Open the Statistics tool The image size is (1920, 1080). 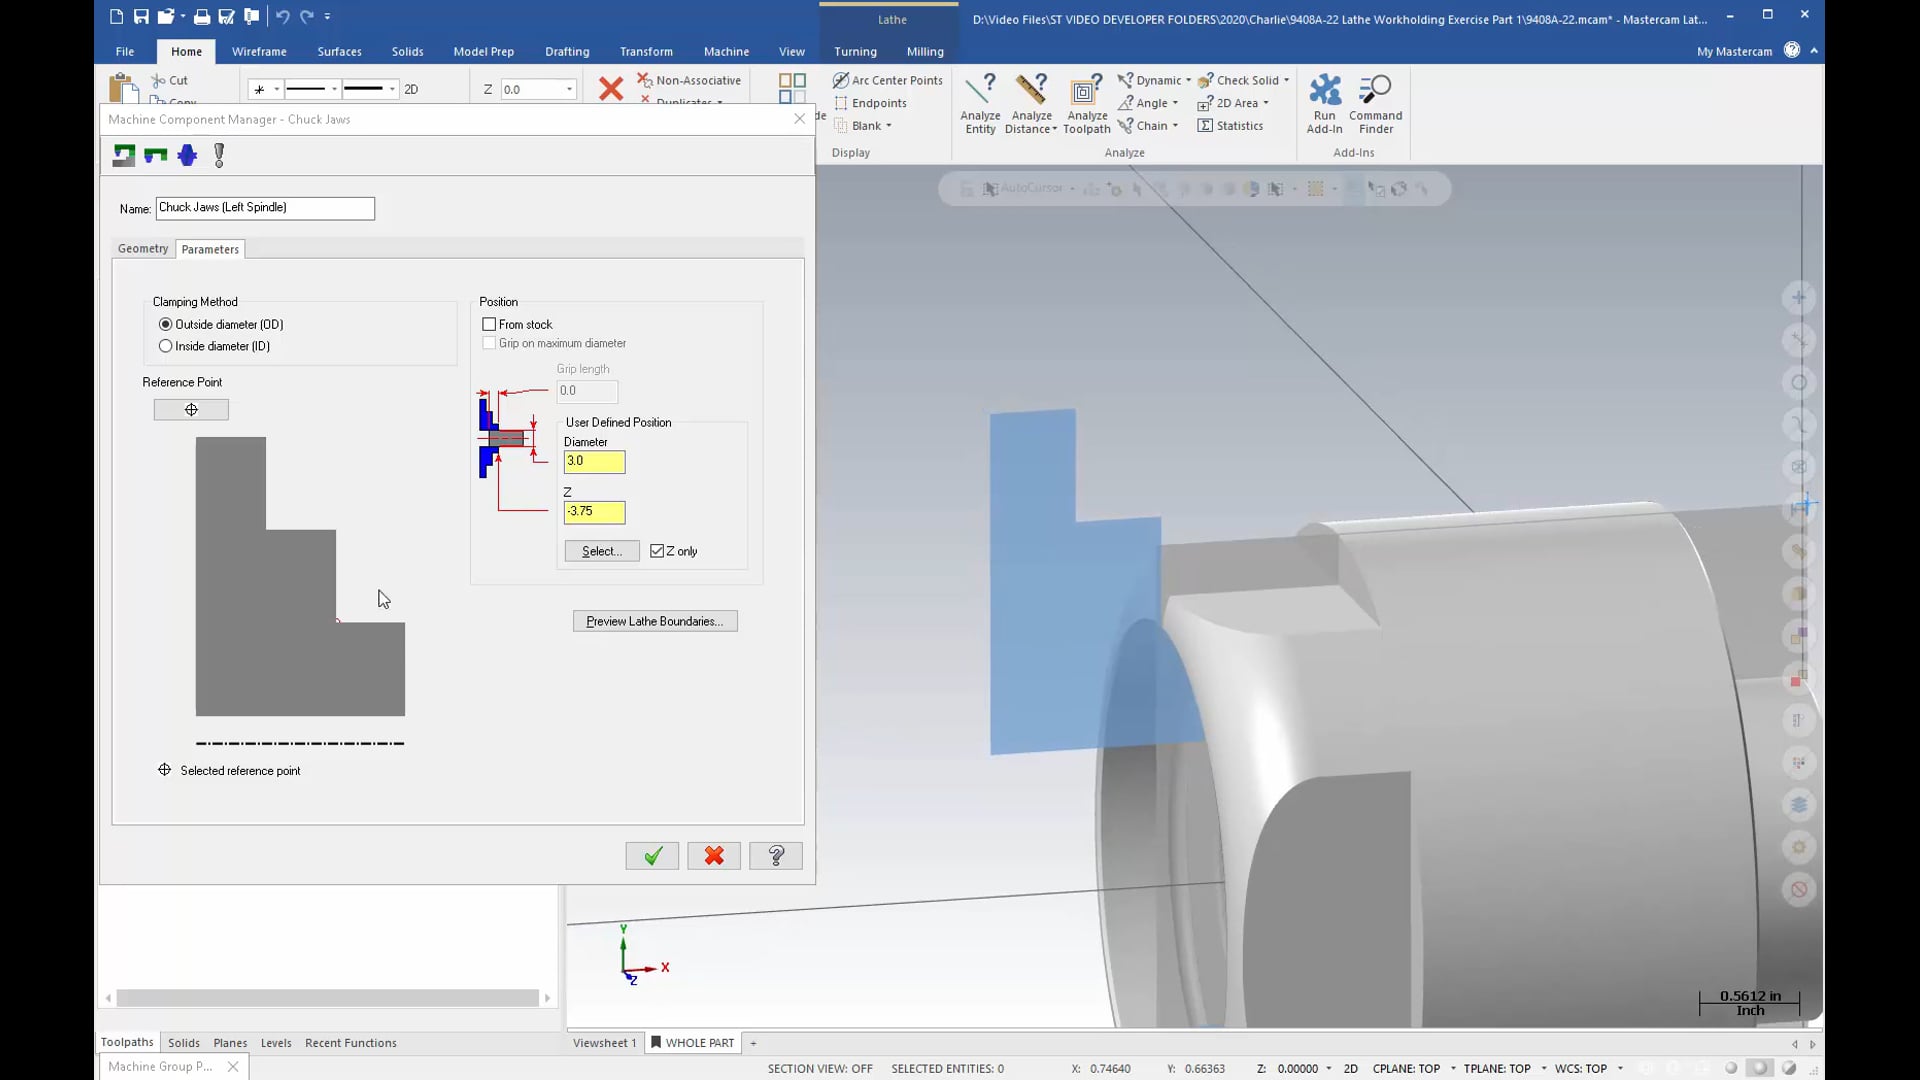coord(1230,126)
